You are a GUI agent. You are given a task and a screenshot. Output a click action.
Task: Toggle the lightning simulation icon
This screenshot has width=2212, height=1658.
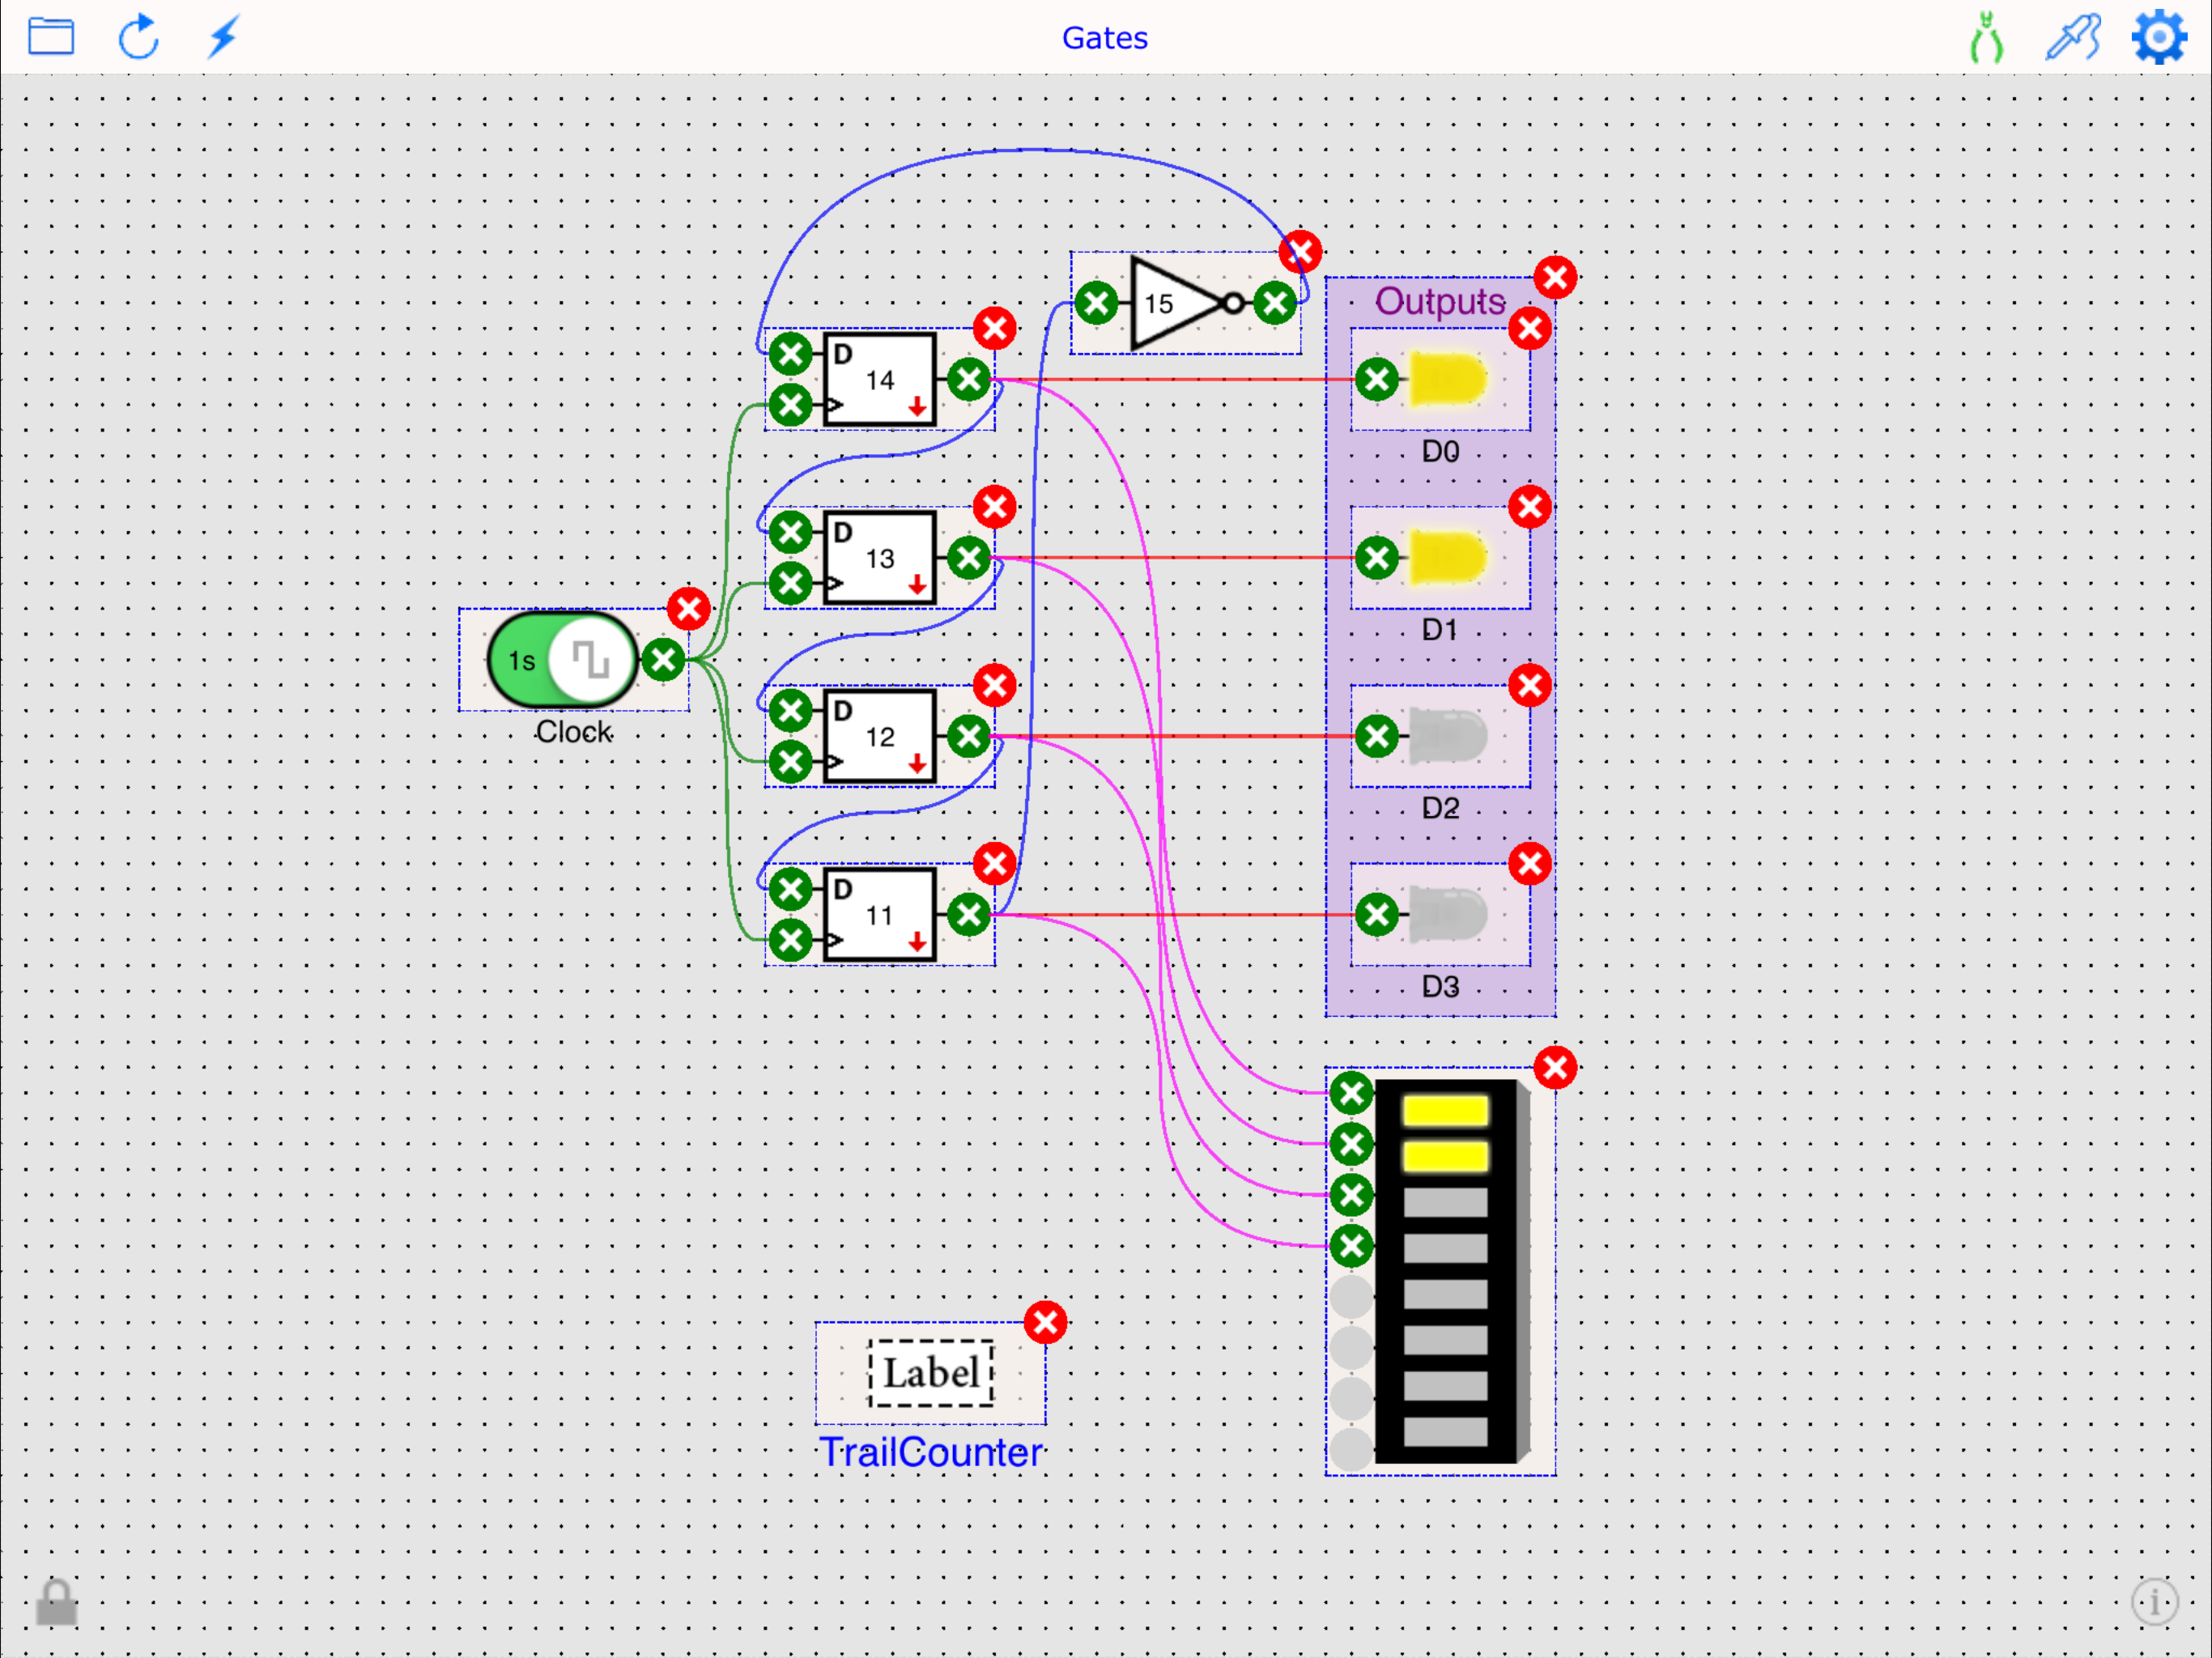tap(223, 37)
